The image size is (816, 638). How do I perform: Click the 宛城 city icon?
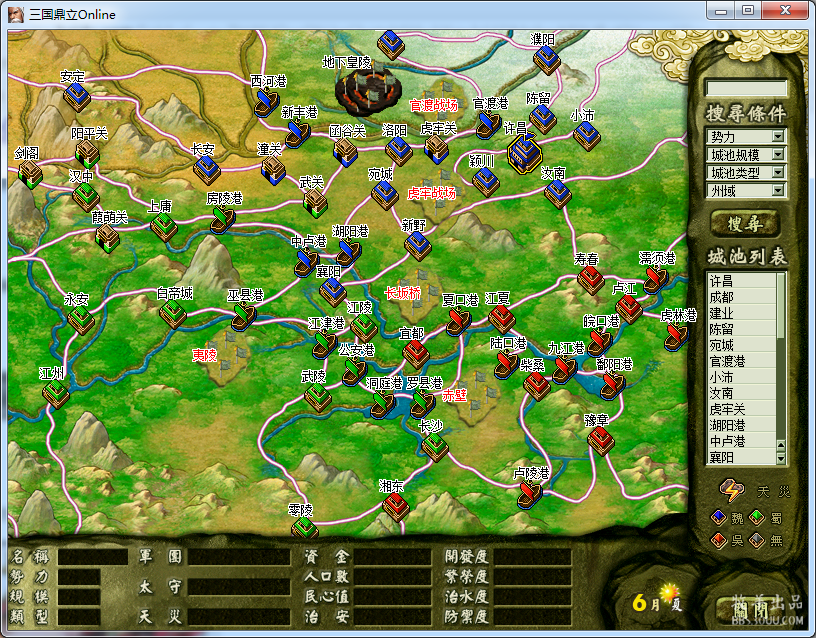385,195
